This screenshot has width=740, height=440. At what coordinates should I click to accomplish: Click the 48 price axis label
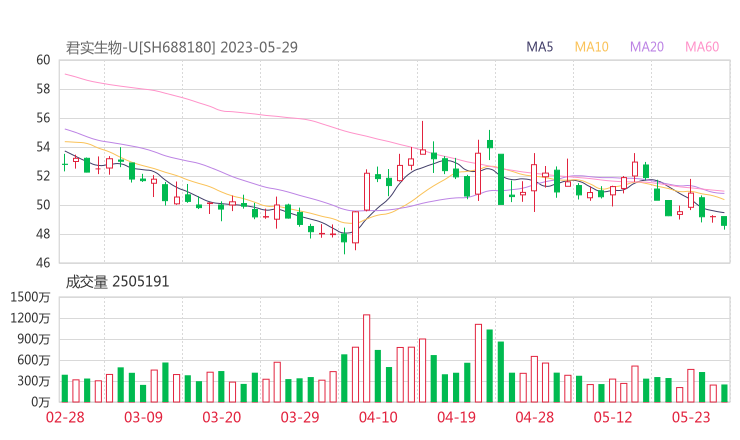point(43,234)
